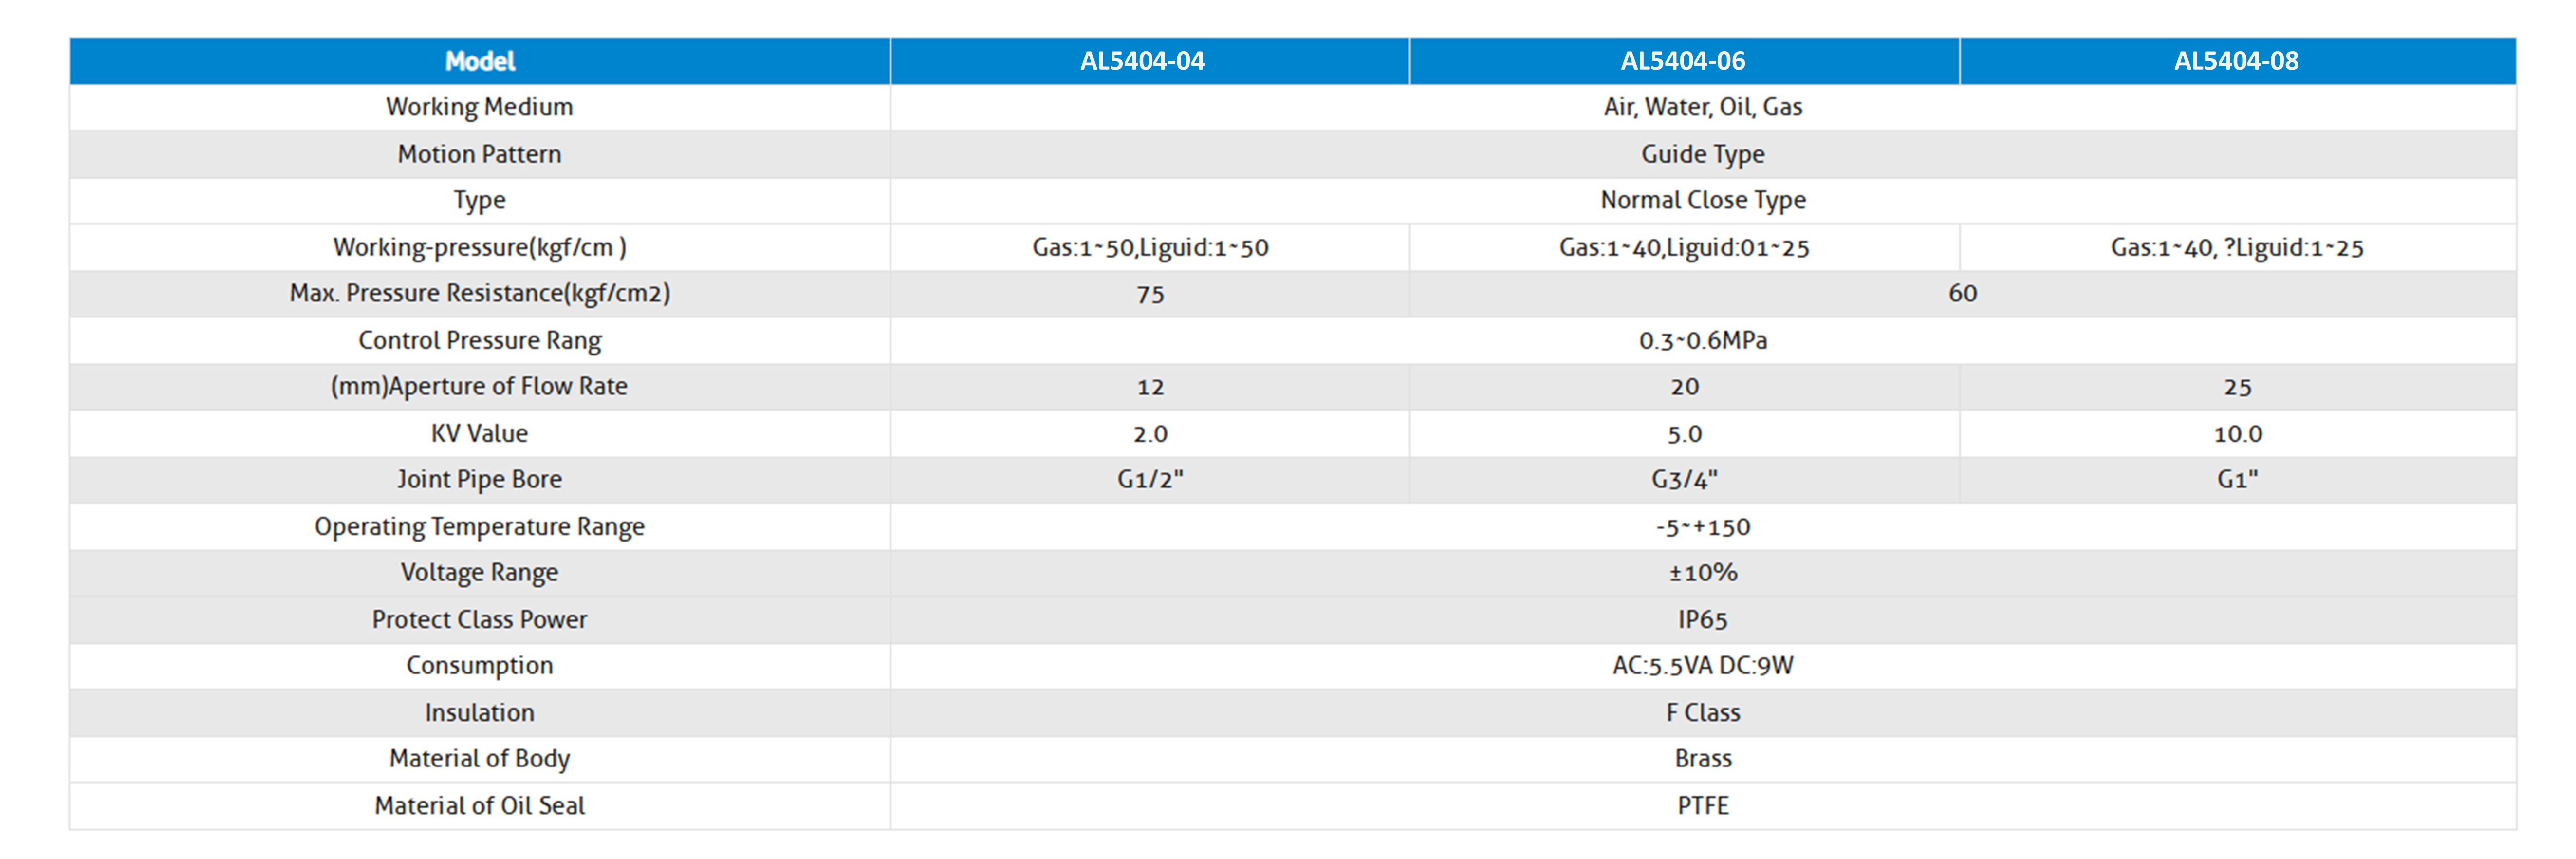Image resolution: width=2576 pixels, height=859 pixels.
Task: Select Max. Pressure Resistance value 75
Action: 1150,294
